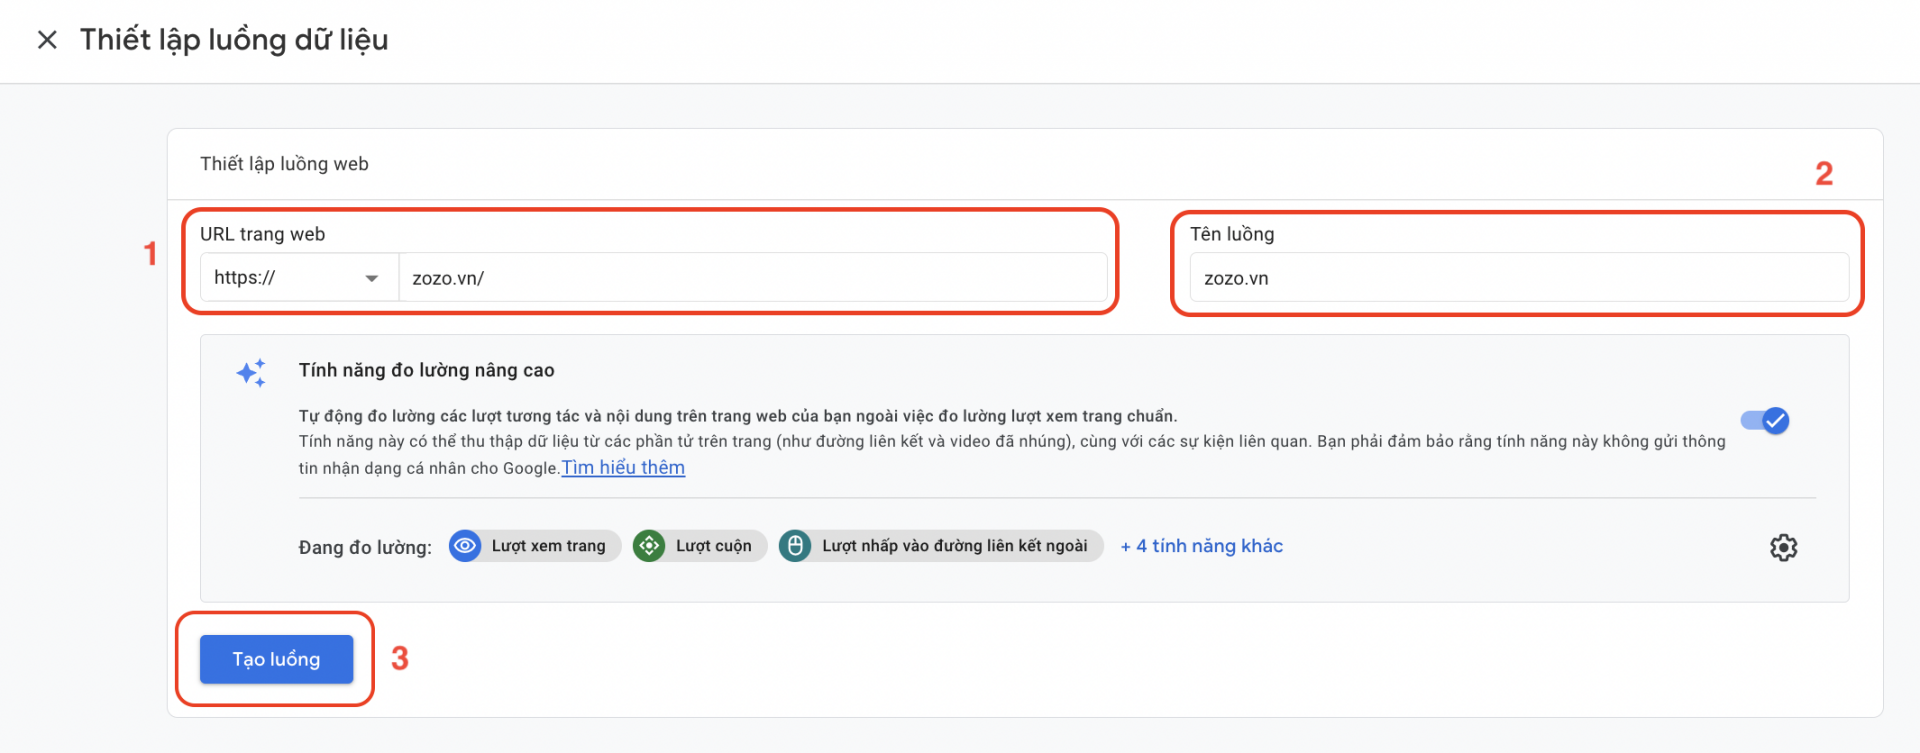Click the Lượt cuộn chip label

(x=713, y=546)
